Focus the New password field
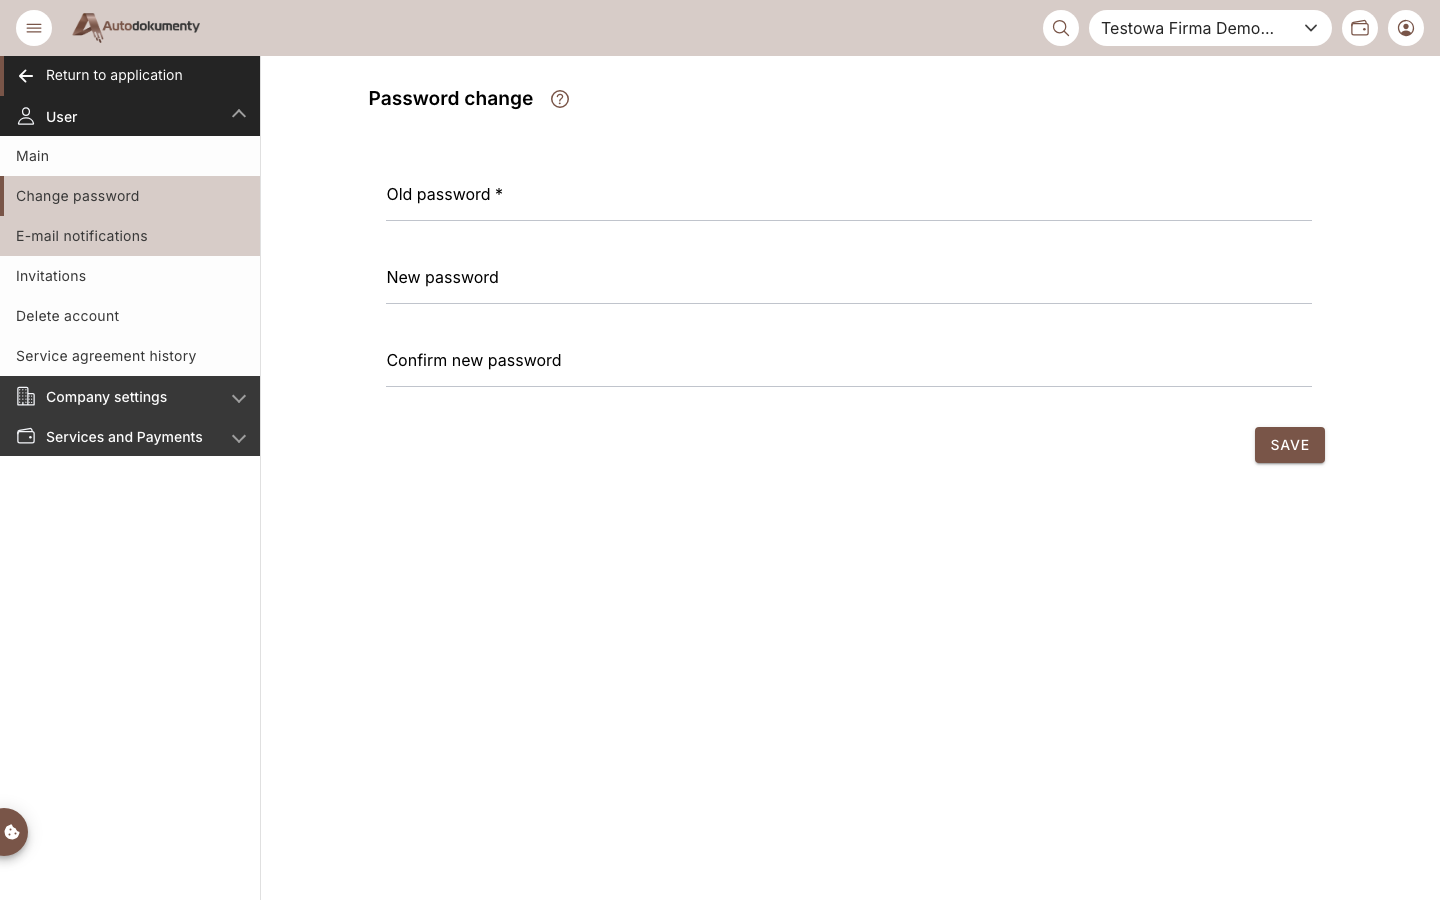This screenshot has width=1440, height=900. pyautogui.click(x=849, y=278)
